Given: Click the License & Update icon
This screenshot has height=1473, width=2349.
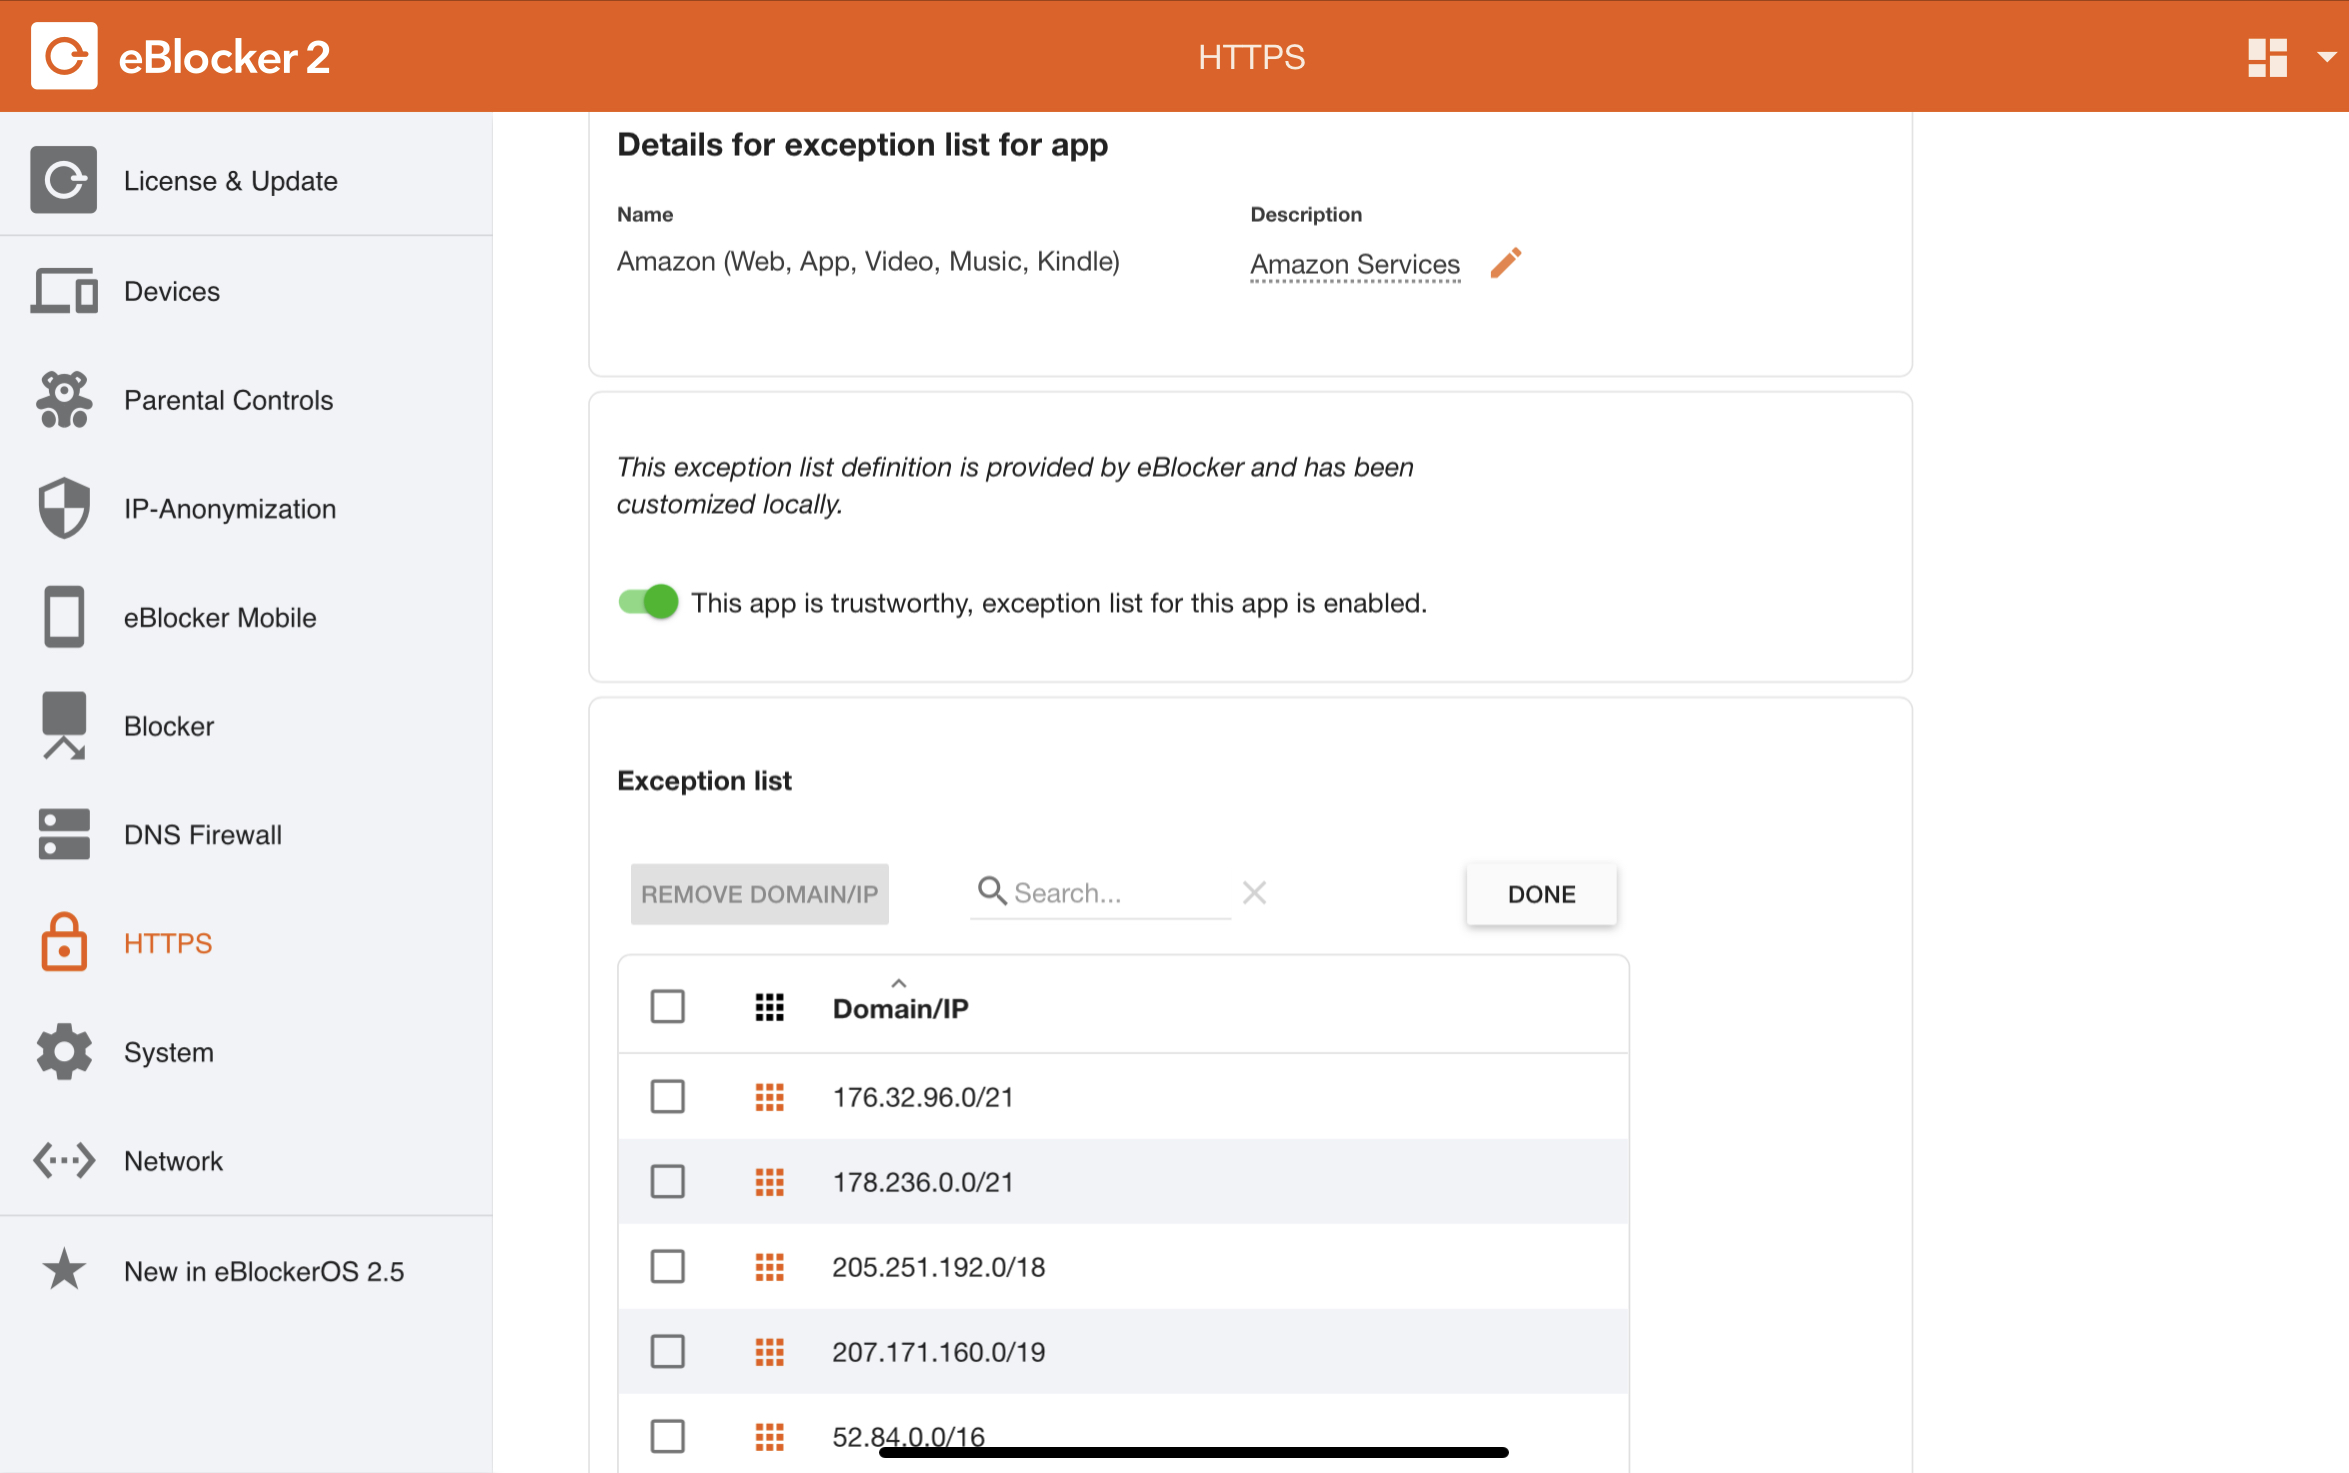Looking at the screenshot, I should tap(64, 180).
